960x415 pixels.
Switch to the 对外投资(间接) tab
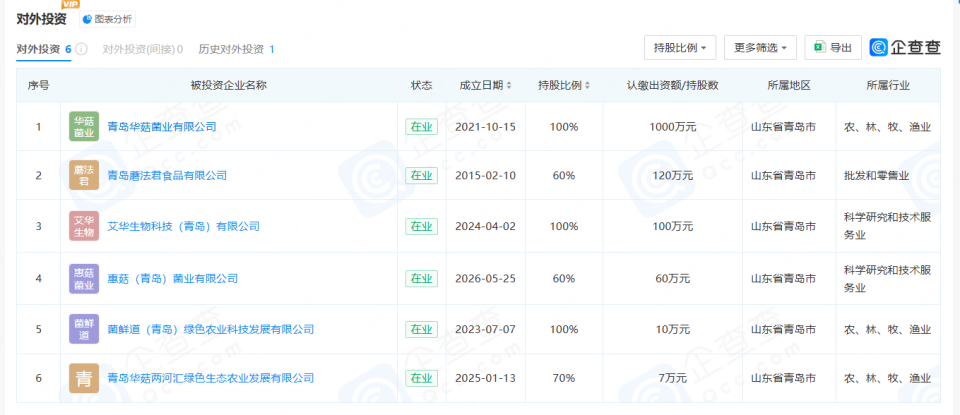tap(143, 49)
